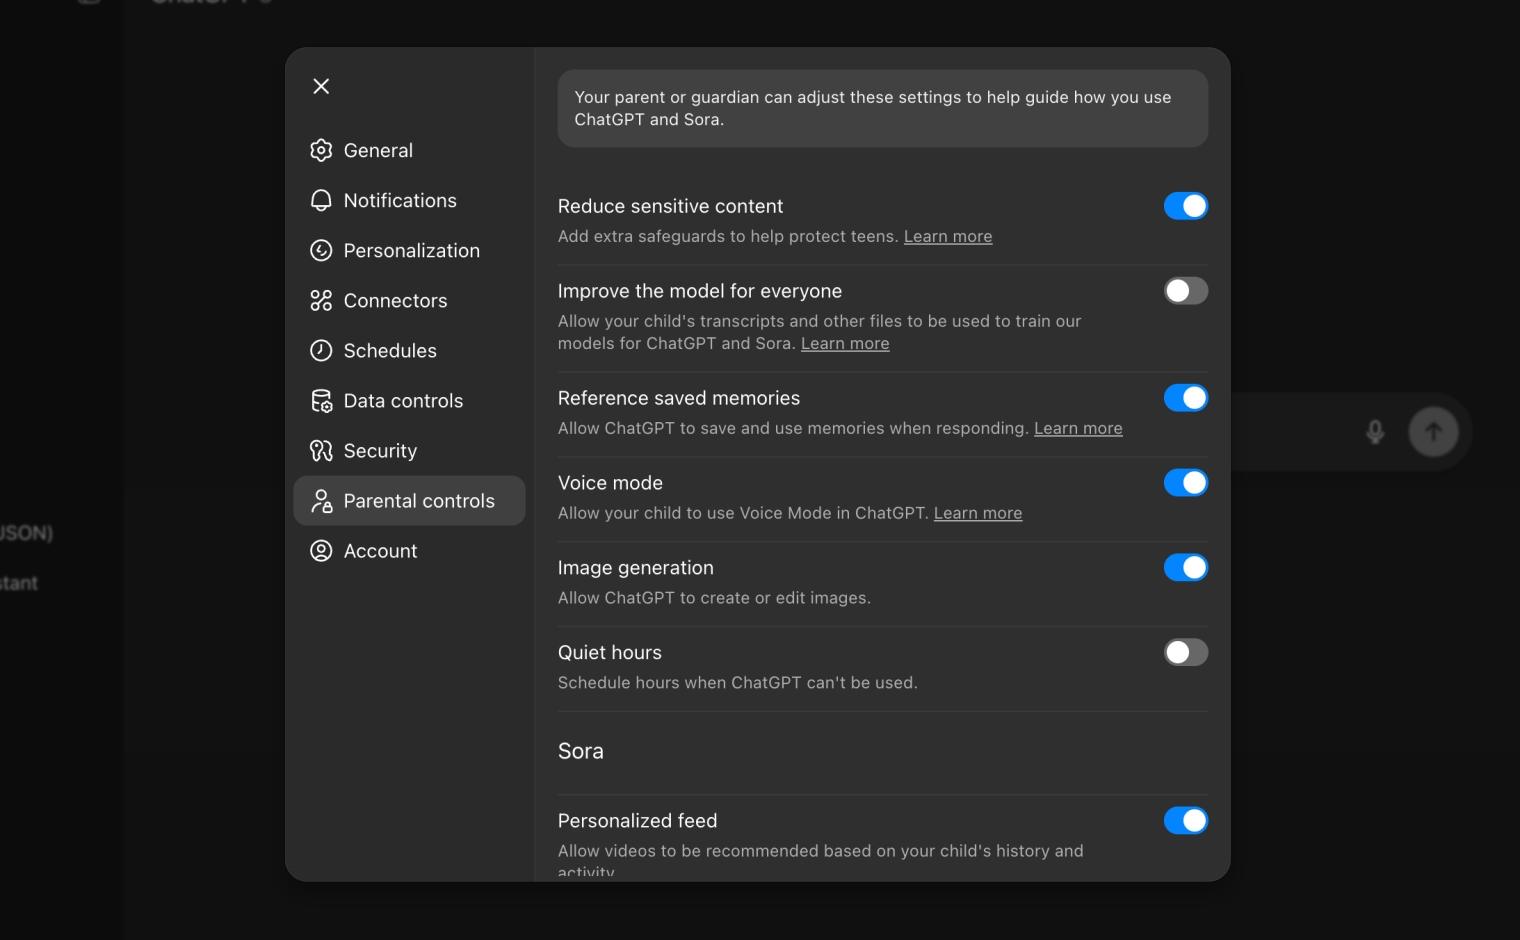Click the General settings gear icon
This screenshot has height=940, width=1520.
coord(321,150)
